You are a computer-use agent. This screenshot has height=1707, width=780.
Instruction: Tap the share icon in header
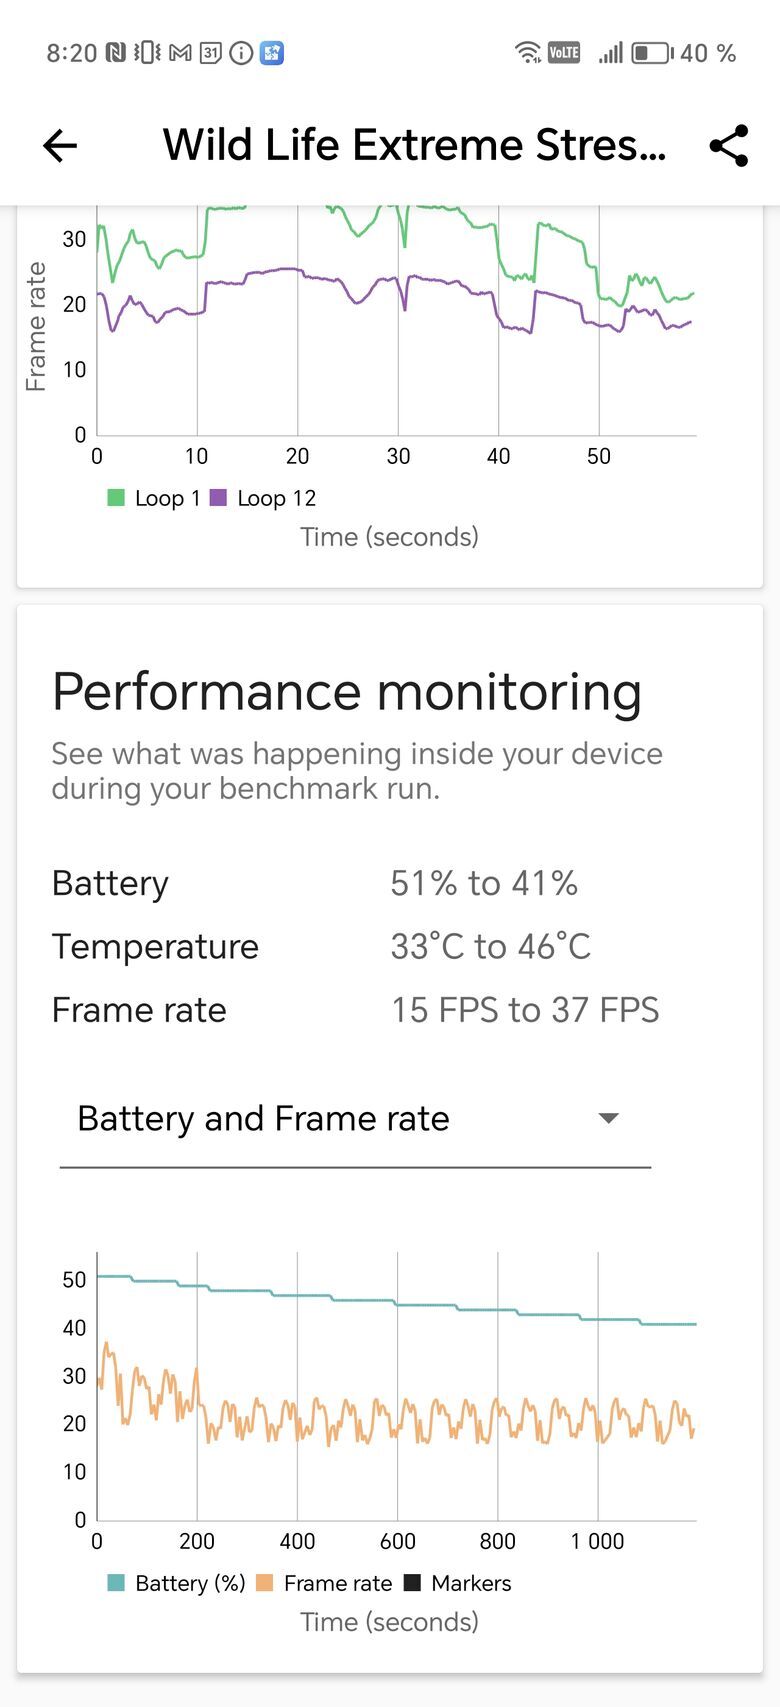click(729, 146)
